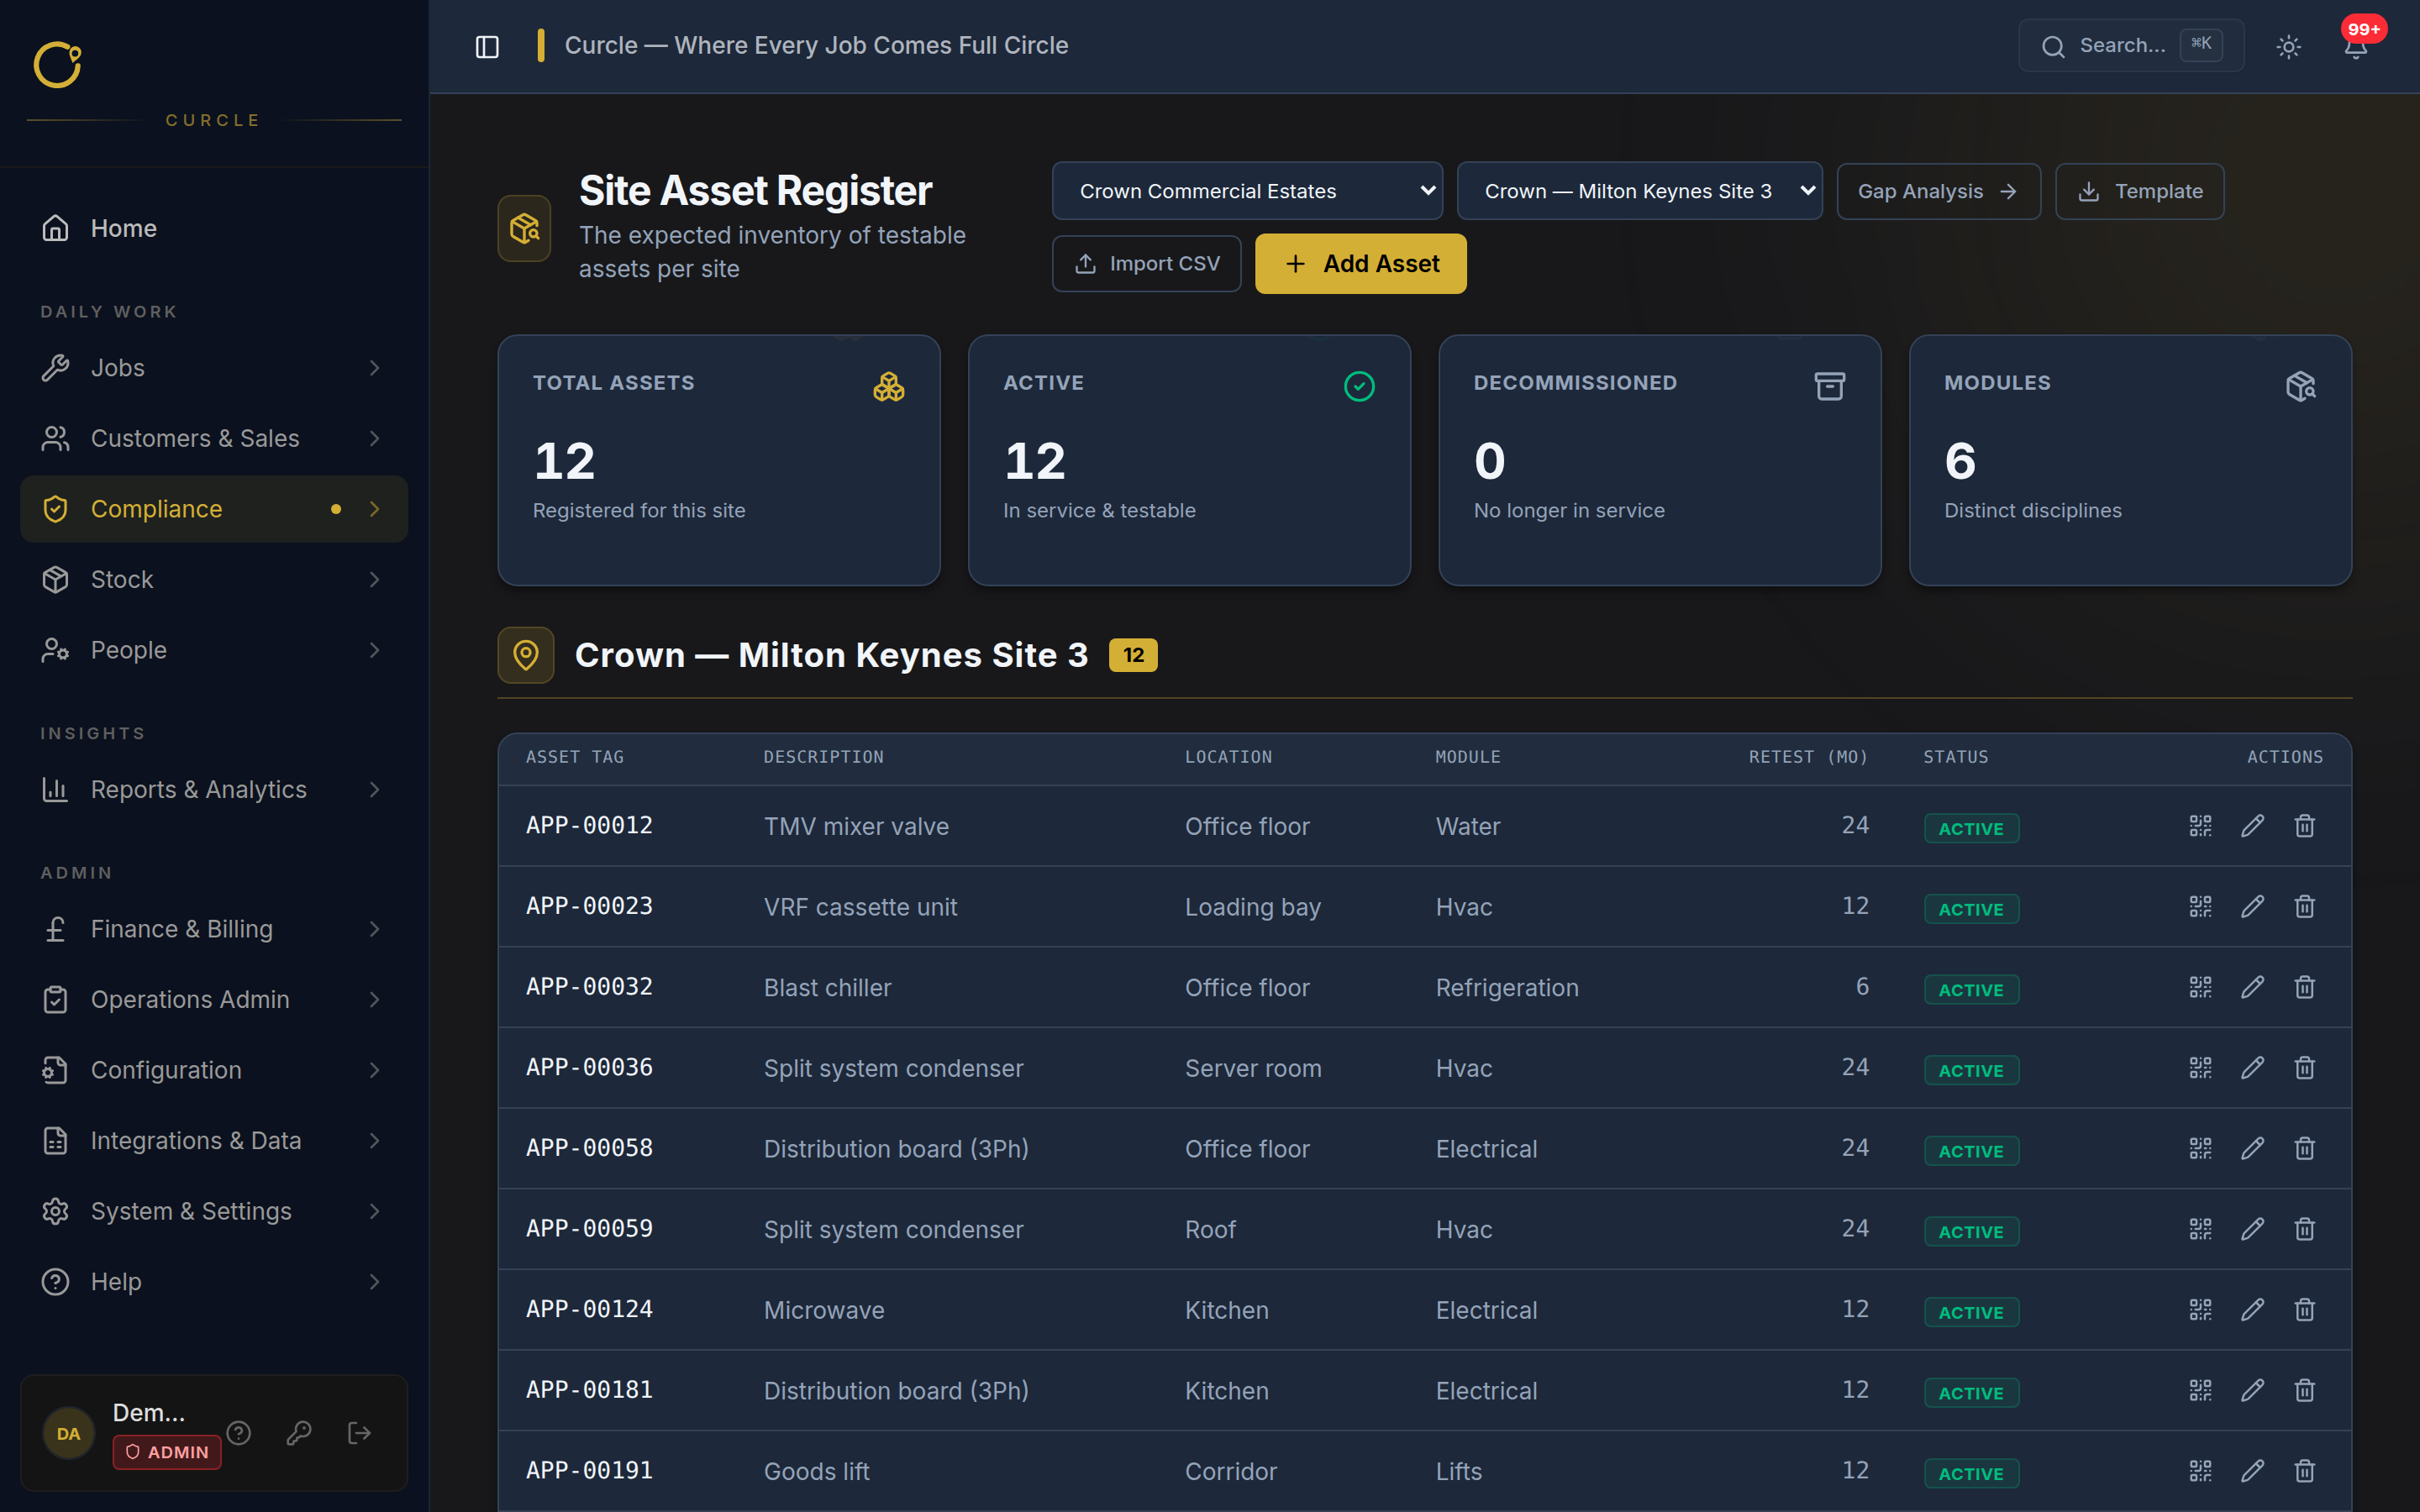Edit asset APP-00012 with pencil icon

[2252, 826]
